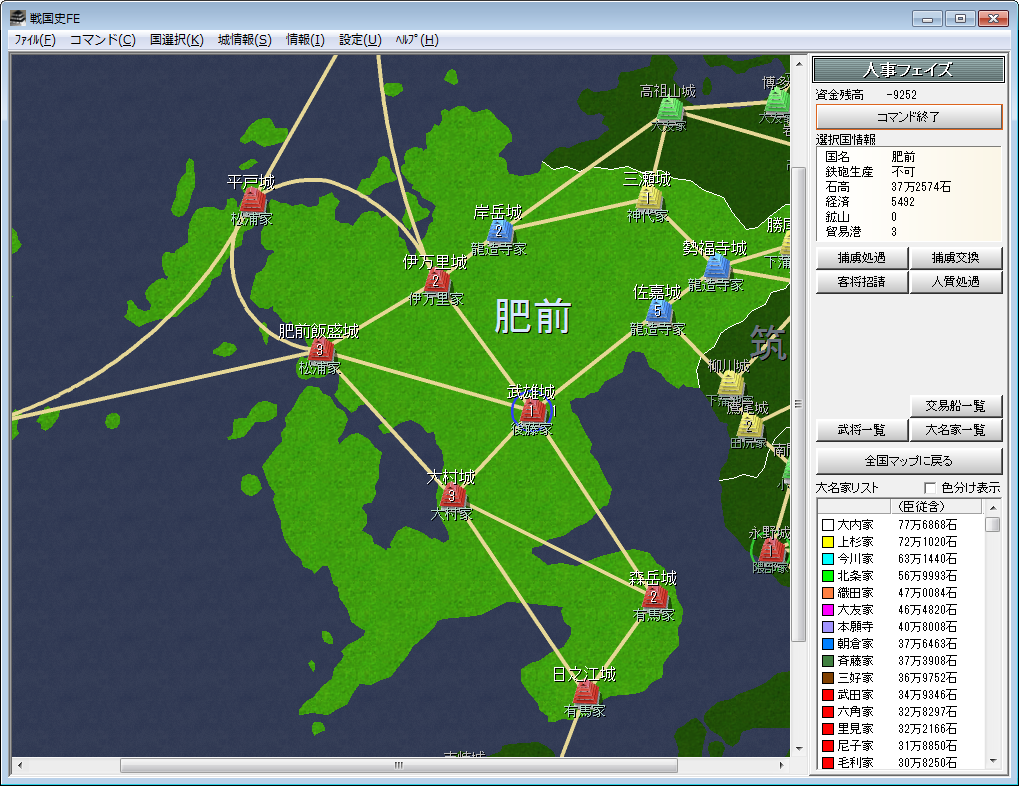Open the 城情報 menu
The height and width of the screenshot is (786, 1019).
click(x=244, y=40)
